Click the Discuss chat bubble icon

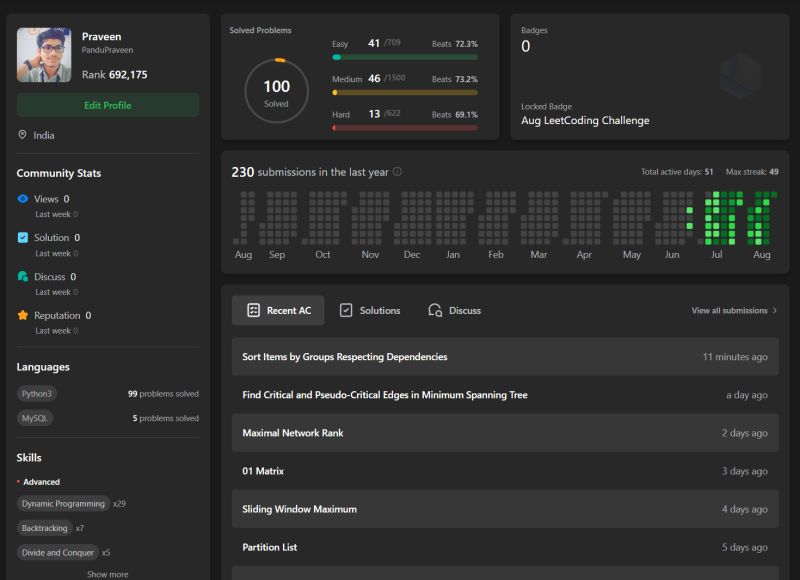point(23,276)
